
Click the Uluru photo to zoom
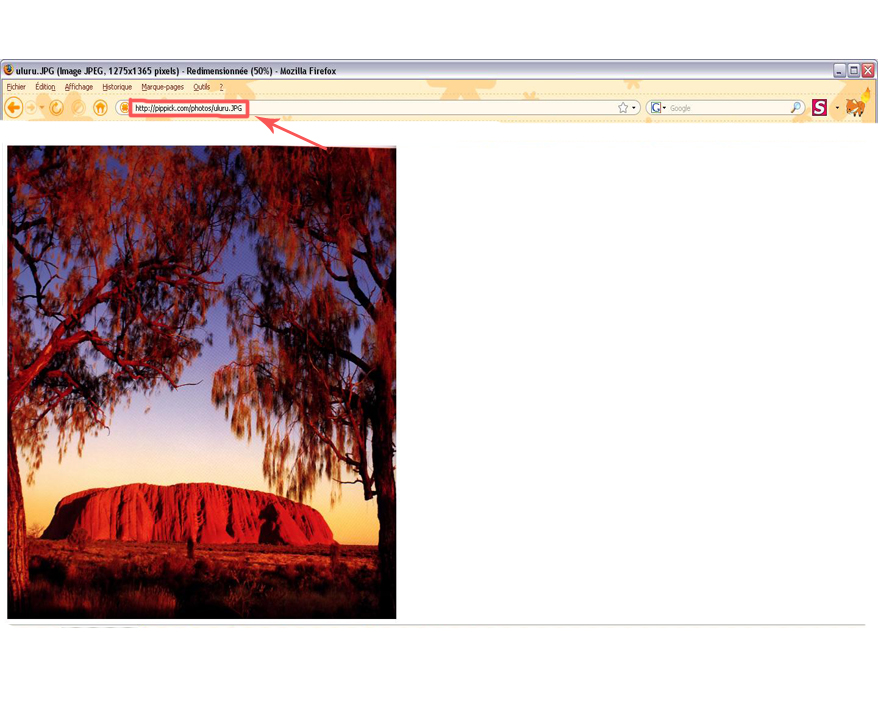[201, 382]
